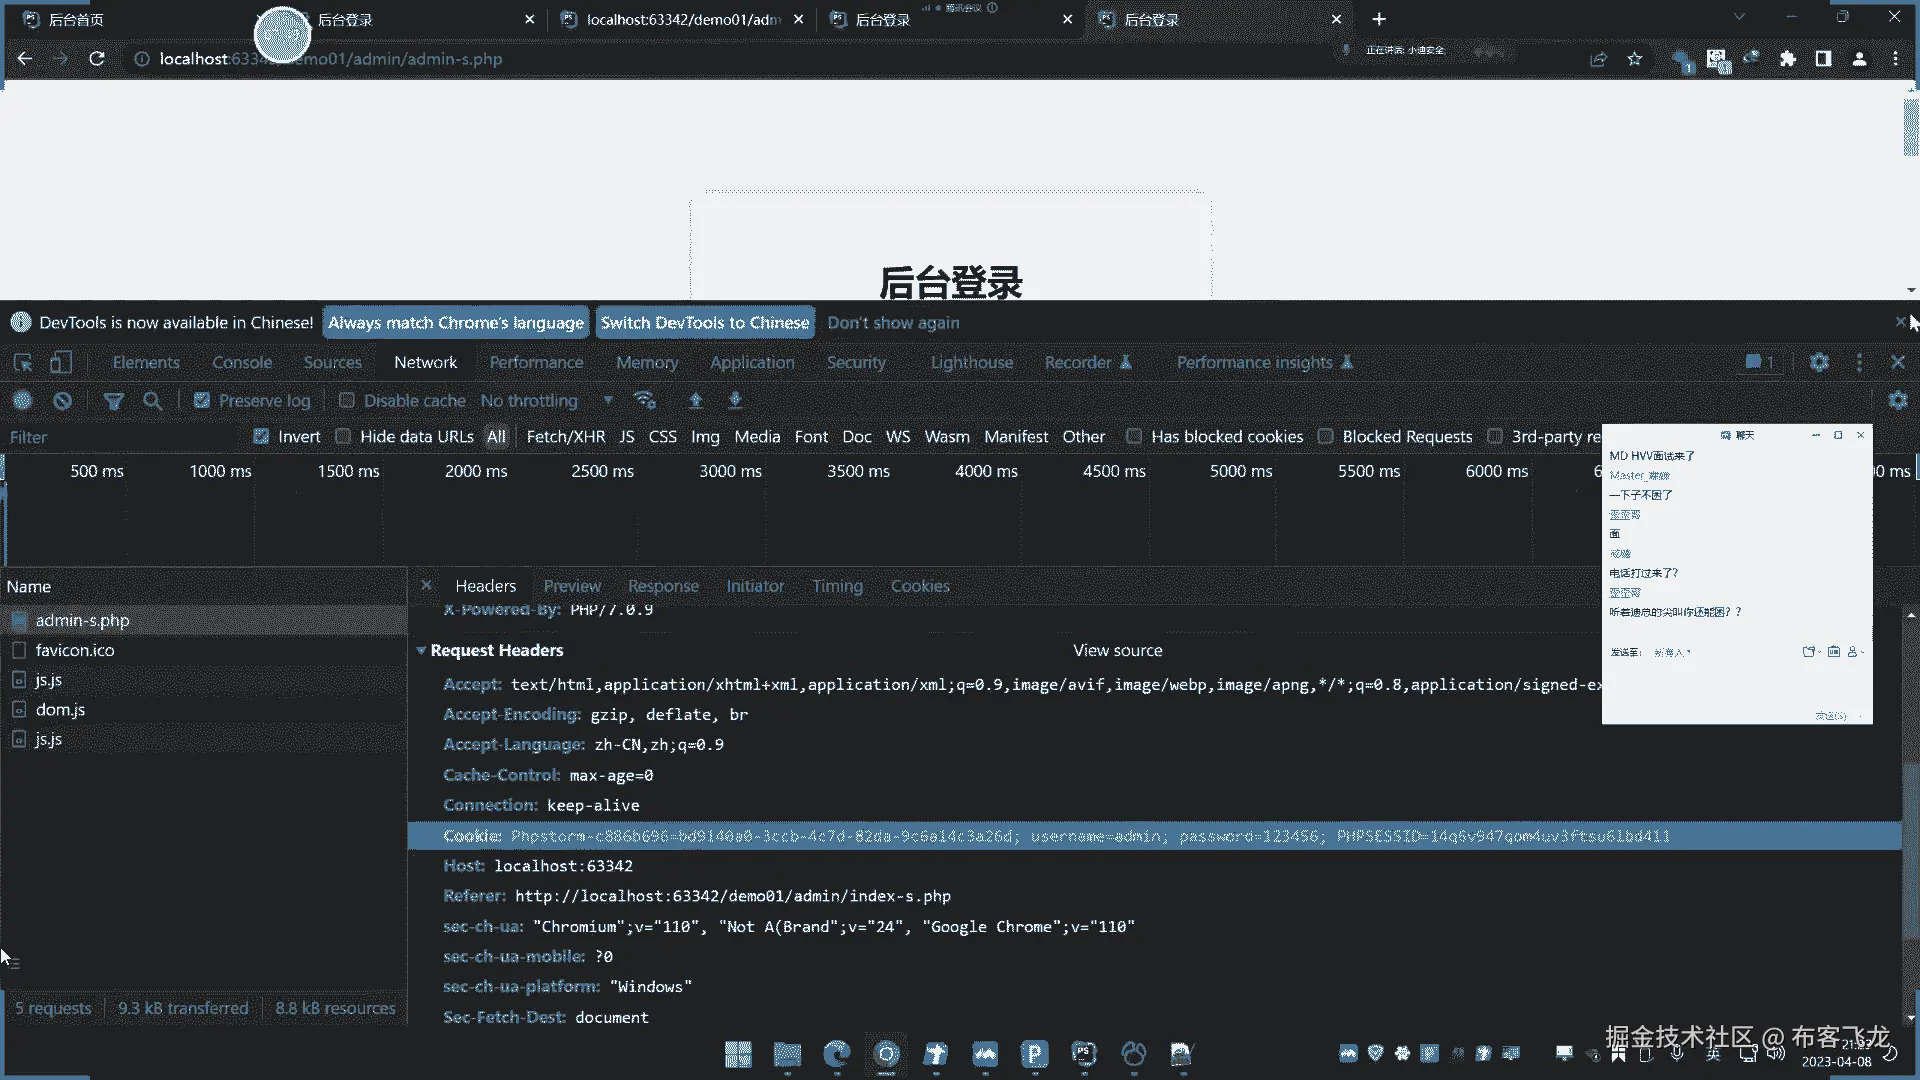
Task: Open the DevTools three-dot customize menu
Action: point(1859,362)
